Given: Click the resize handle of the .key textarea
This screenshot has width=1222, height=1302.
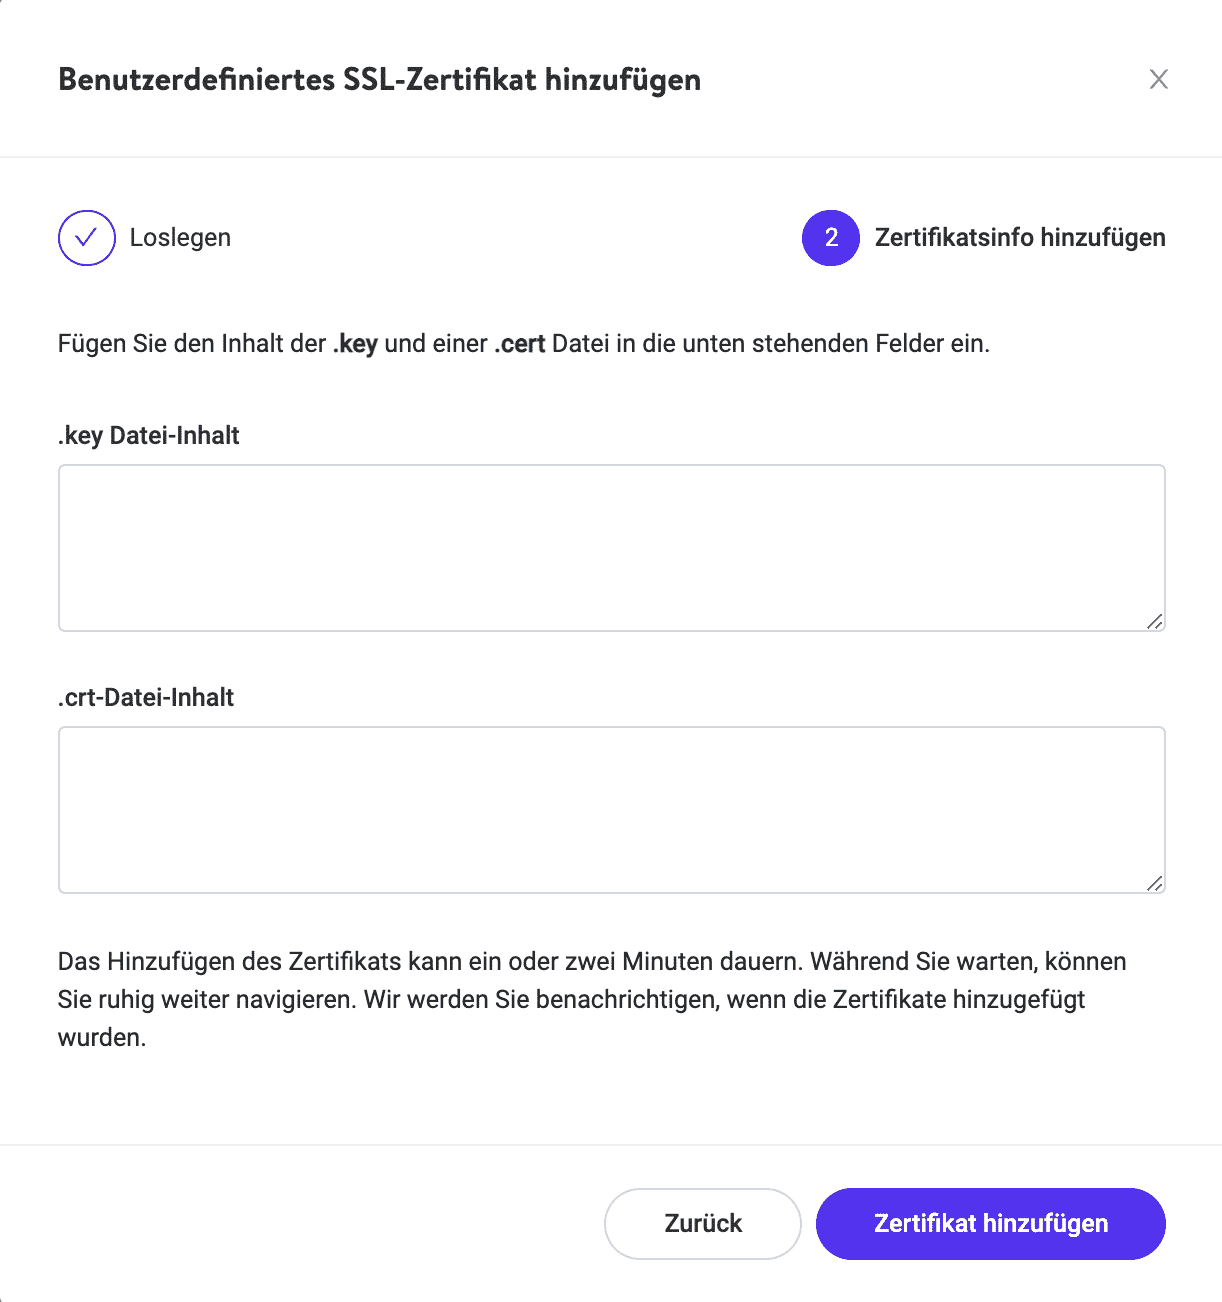Looking at the screenshot, I should point(1155,620).
